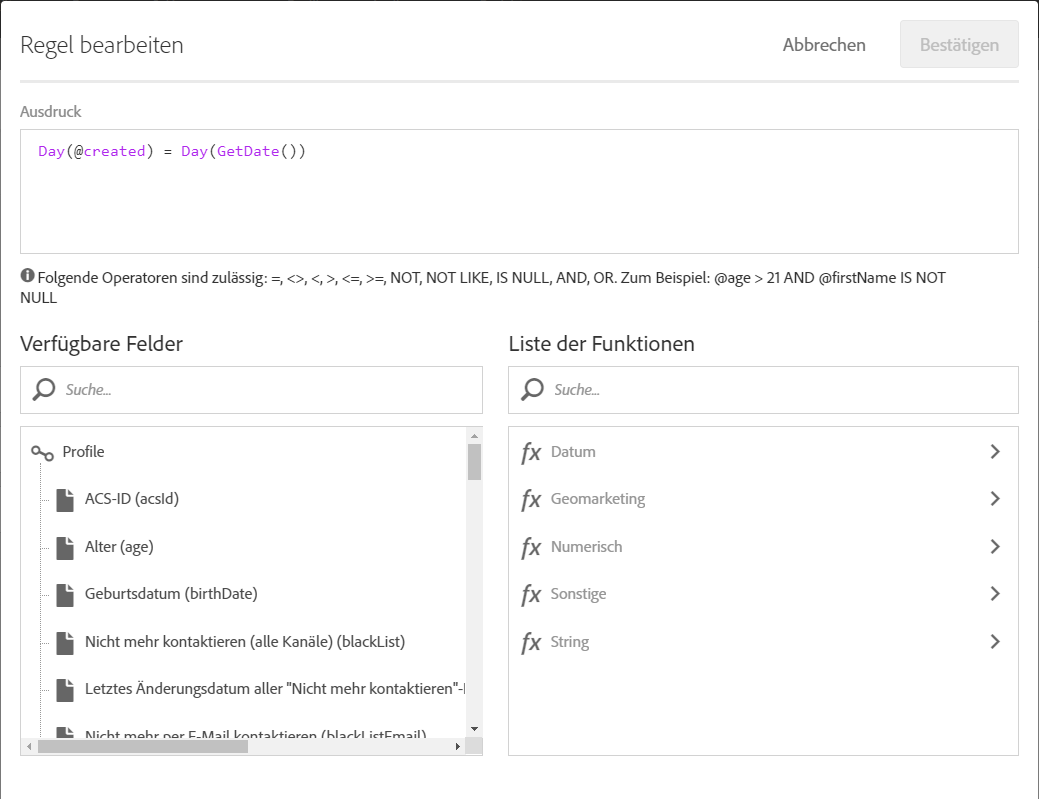Screen dimensions: 1039x799
Task: Expand the Sonstige functions chevron
Action: pyautogui.click(x=994, y=594)
